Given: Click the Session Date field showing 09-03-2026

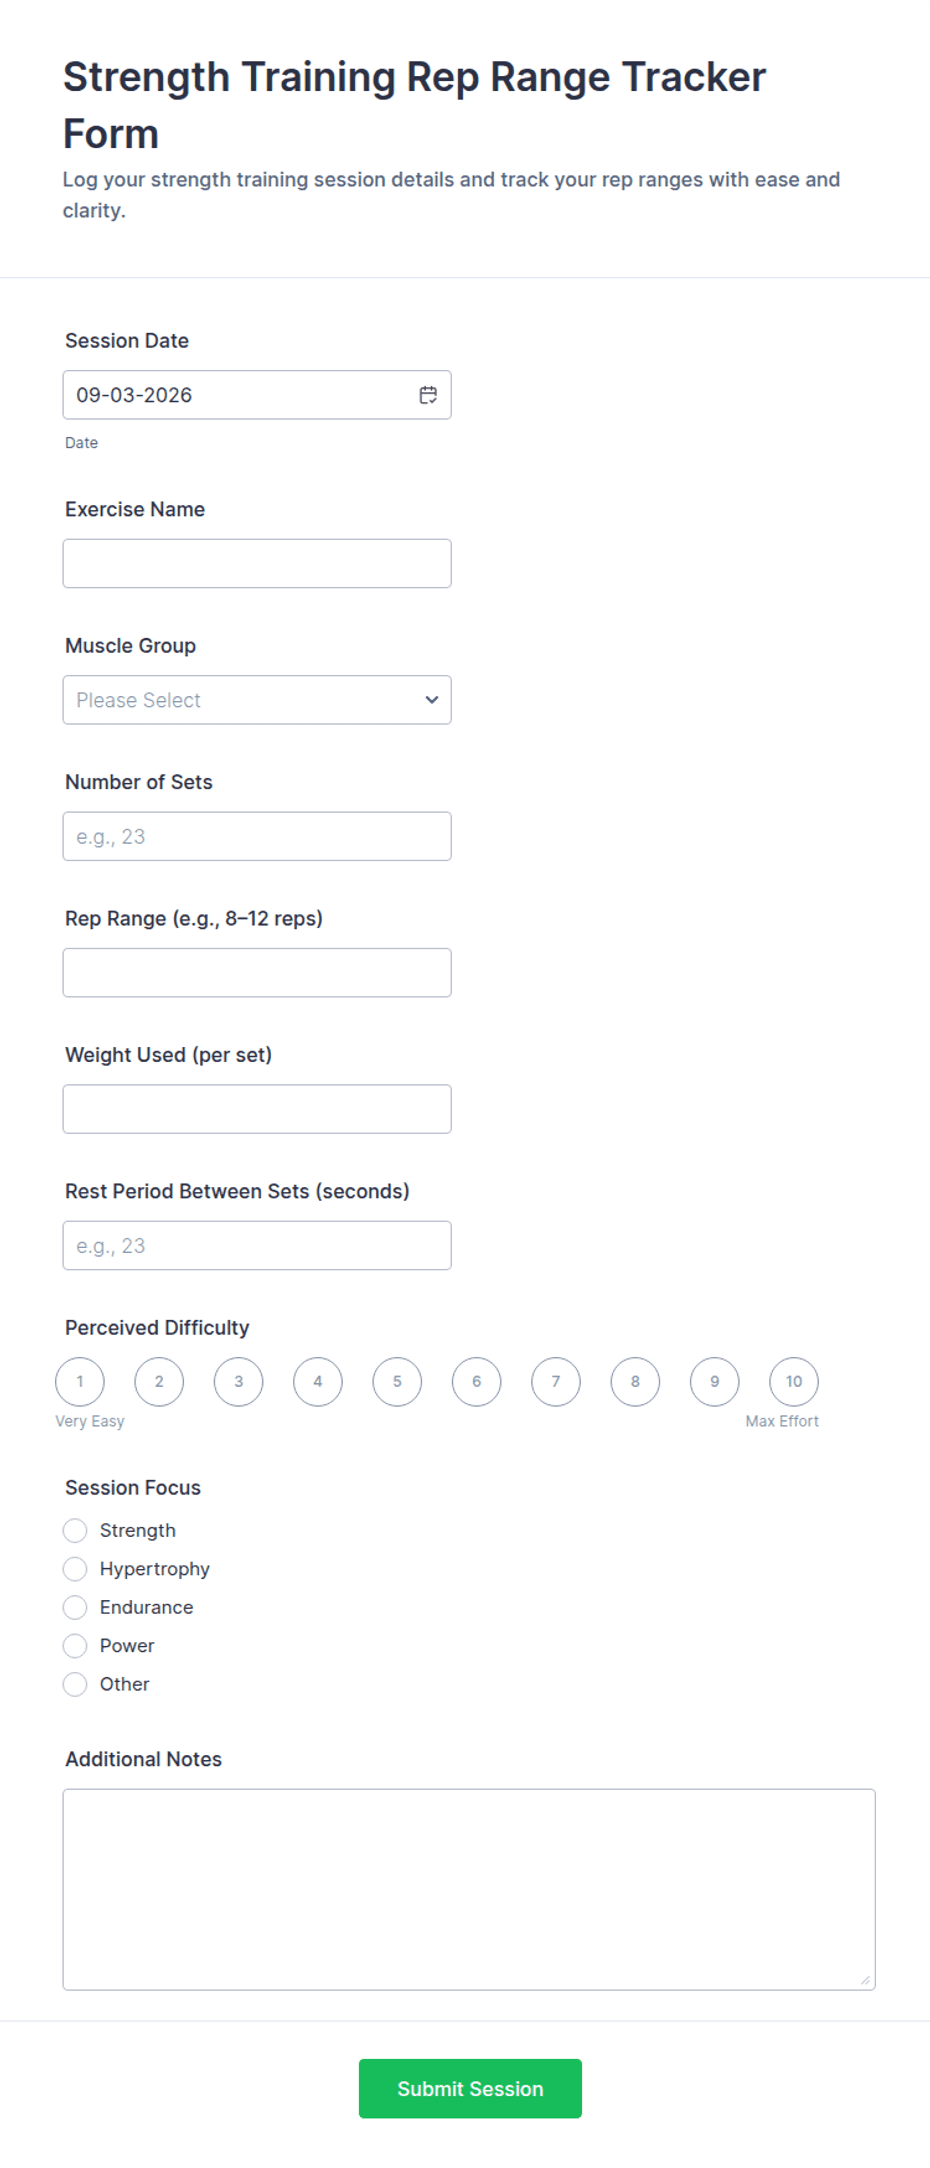Looking at the screenshot, I should [x=257, y=395].
